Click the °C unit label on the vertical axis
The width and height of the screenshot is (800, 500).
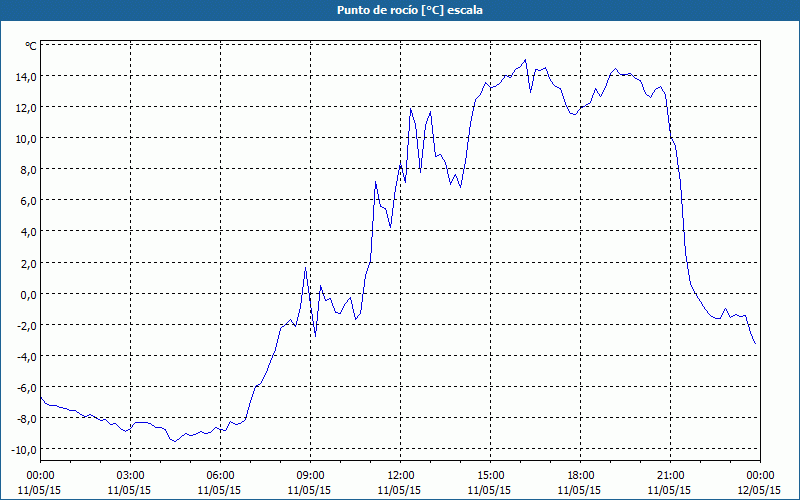pyautogui.click(x=31, y=46)
